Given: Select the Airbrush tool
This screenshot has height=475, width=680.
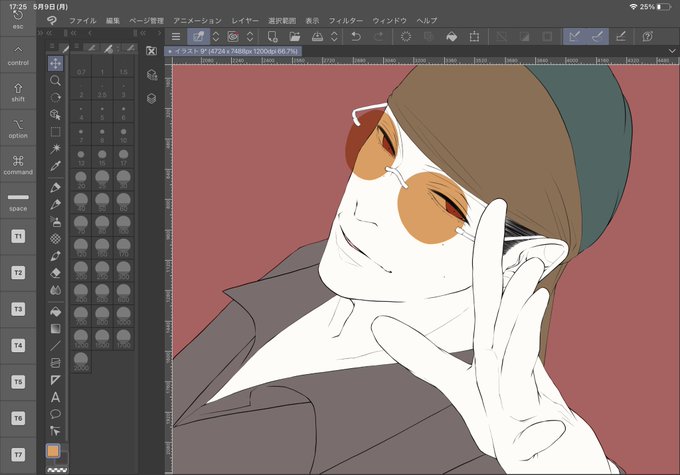Looking at the screenshot, I should click(x=56, y=222).
